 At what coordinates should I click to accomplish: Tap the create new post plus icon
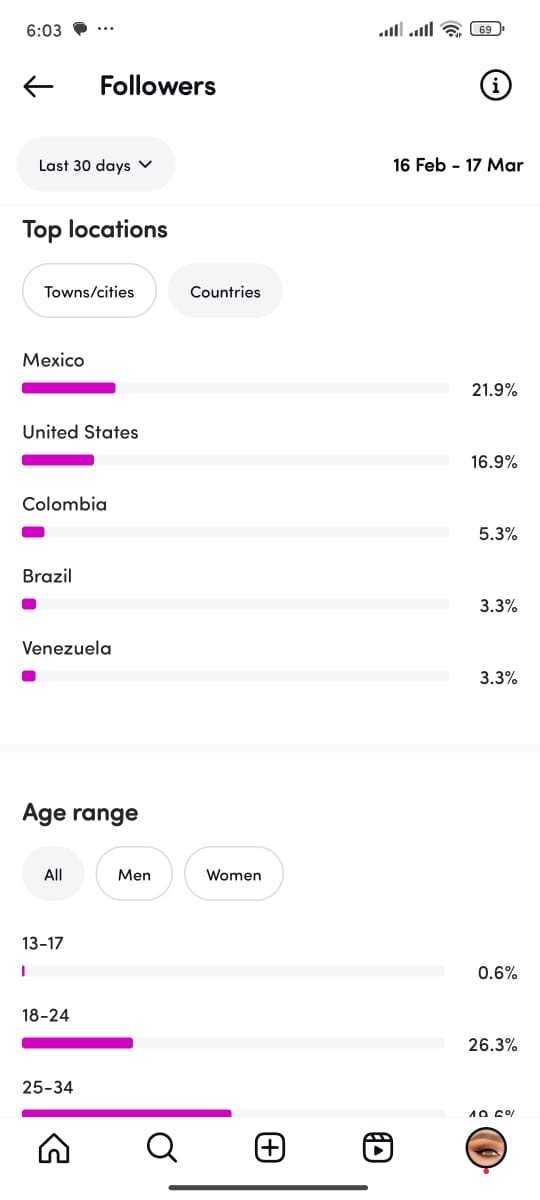pos(270,1148)
